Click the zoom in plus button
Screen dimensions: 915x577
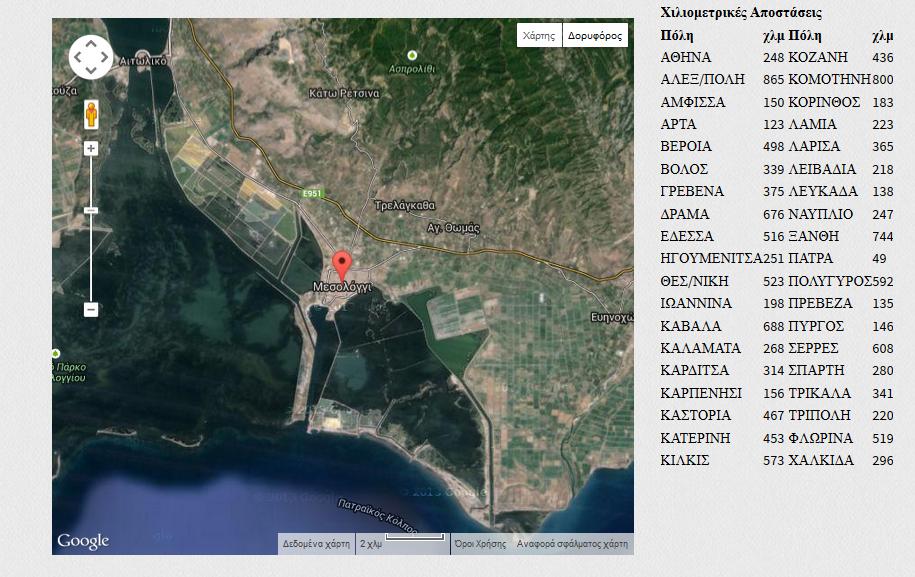[91, 149]
